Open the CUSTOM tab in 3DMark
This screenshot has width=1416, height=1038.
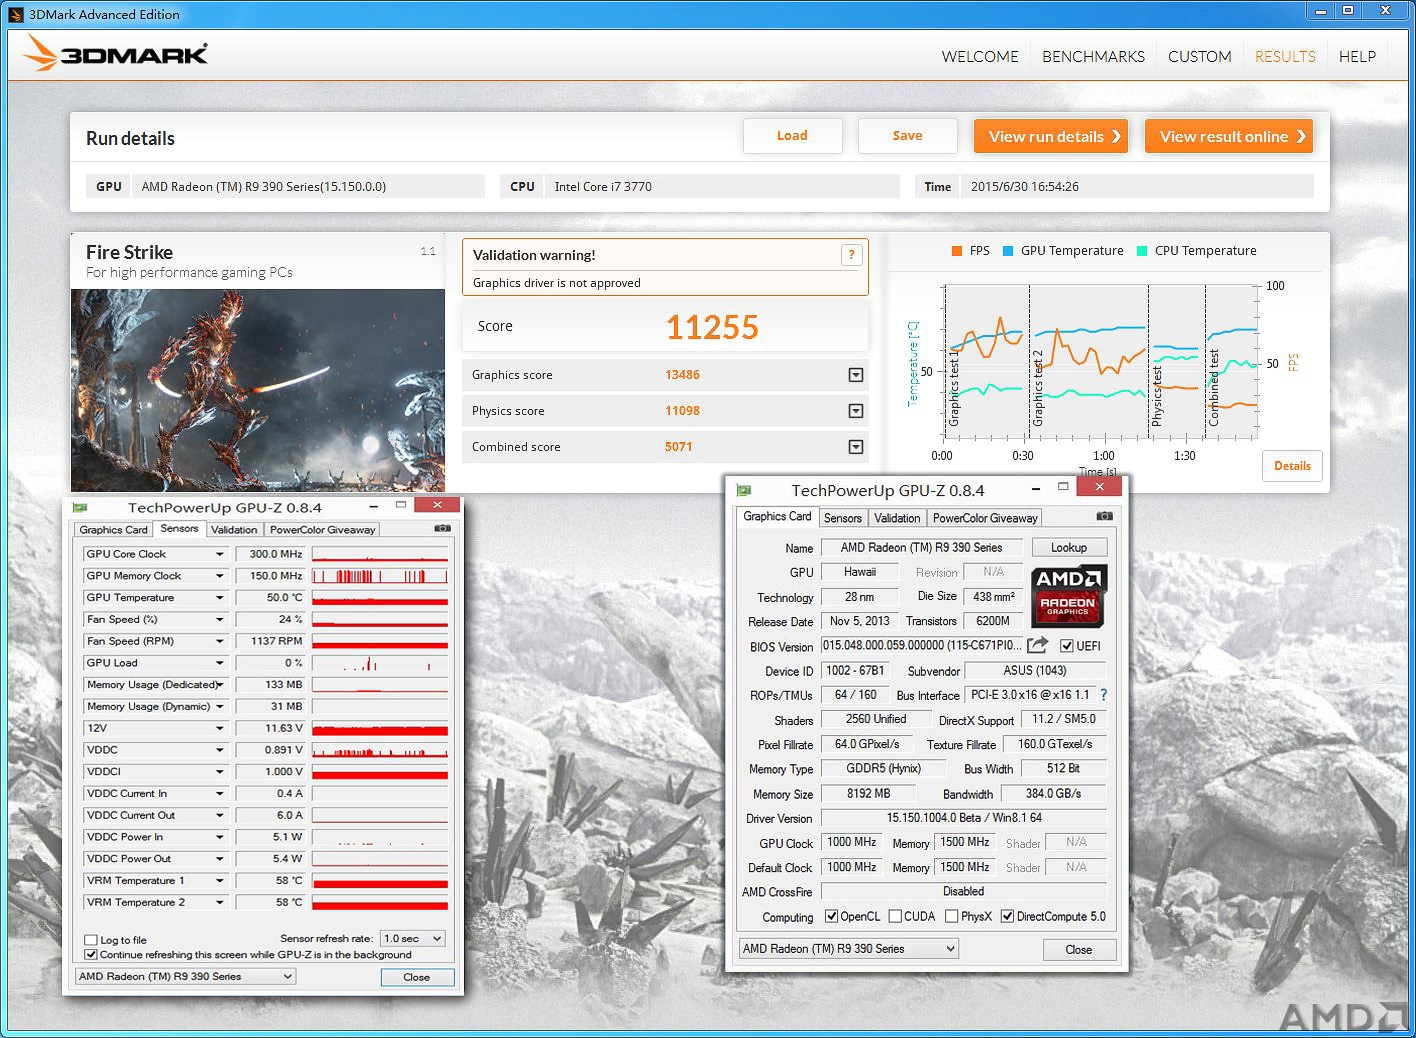pos(1199,57)
